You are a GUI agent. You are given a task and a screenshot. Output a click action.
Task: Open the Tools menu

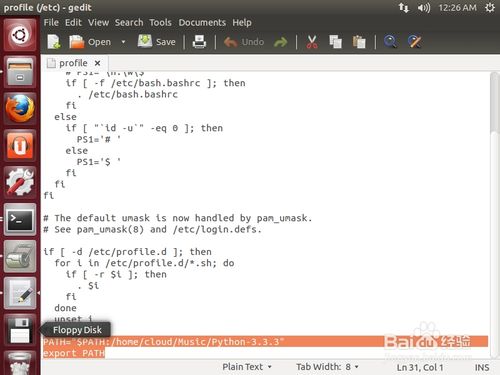point(160,23)
